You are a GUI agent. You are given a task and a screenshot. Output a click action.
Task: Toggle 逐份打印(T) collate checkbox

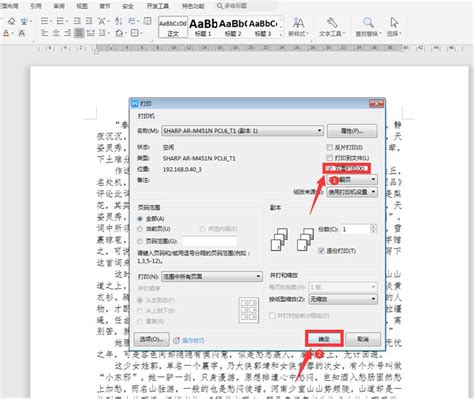pos(321,251)
